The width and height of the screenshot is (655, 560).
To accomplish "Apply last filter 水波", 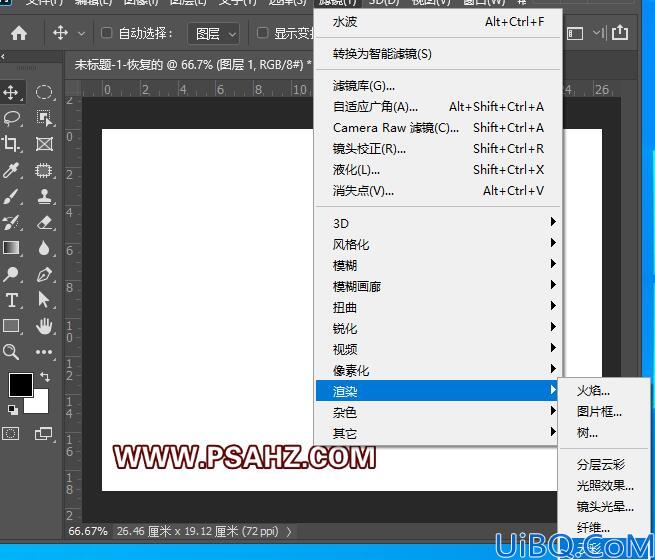I will point(438,22).
